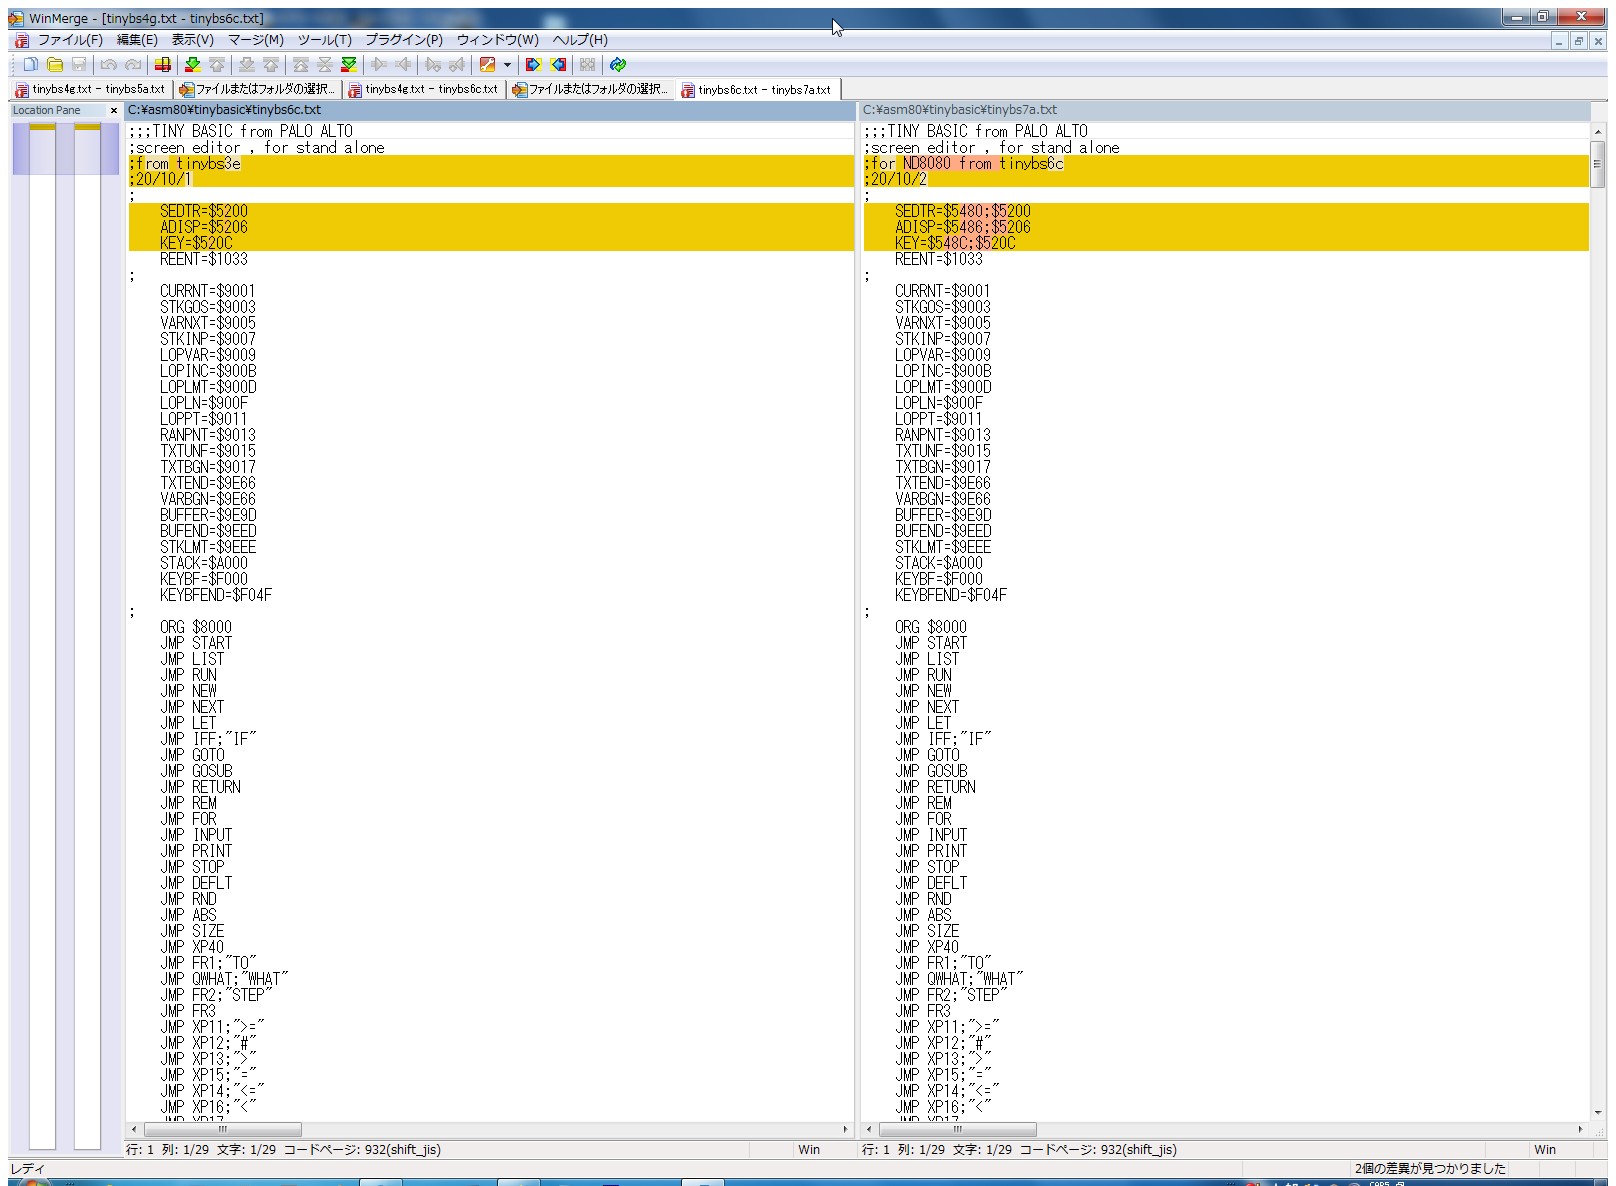
Task: Click the Copy to right icon
Action: click(379, 64)
